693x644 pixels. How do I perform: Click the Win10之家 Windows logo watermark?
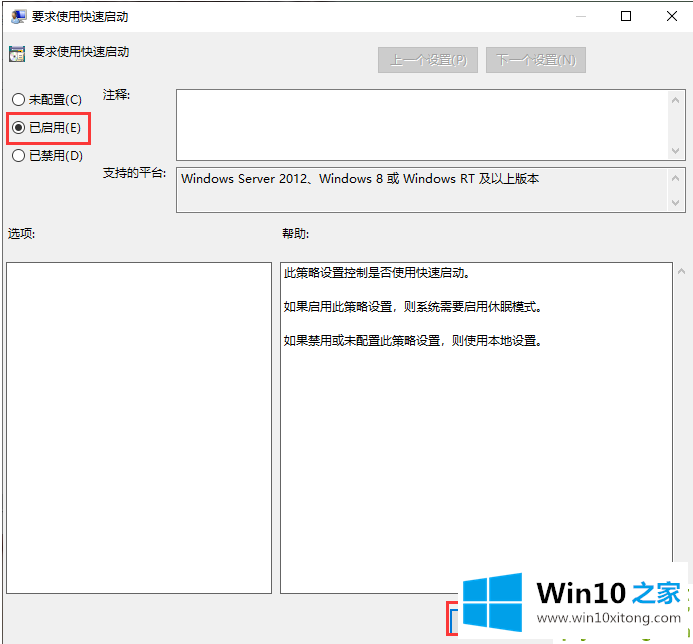point(493,603)
